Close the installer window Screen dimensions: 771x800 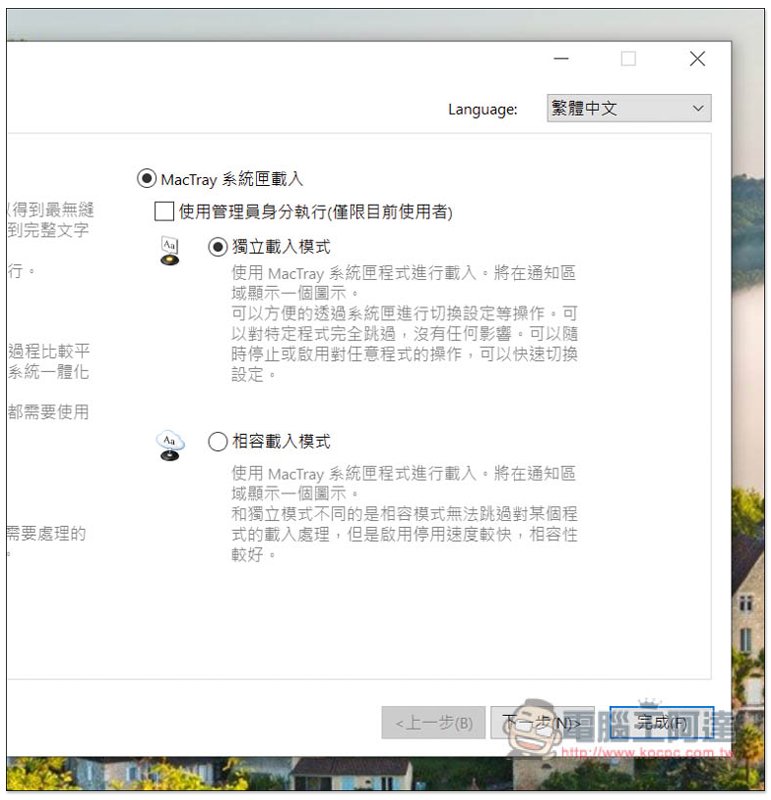pyautogui.click(x=697, y=59)
